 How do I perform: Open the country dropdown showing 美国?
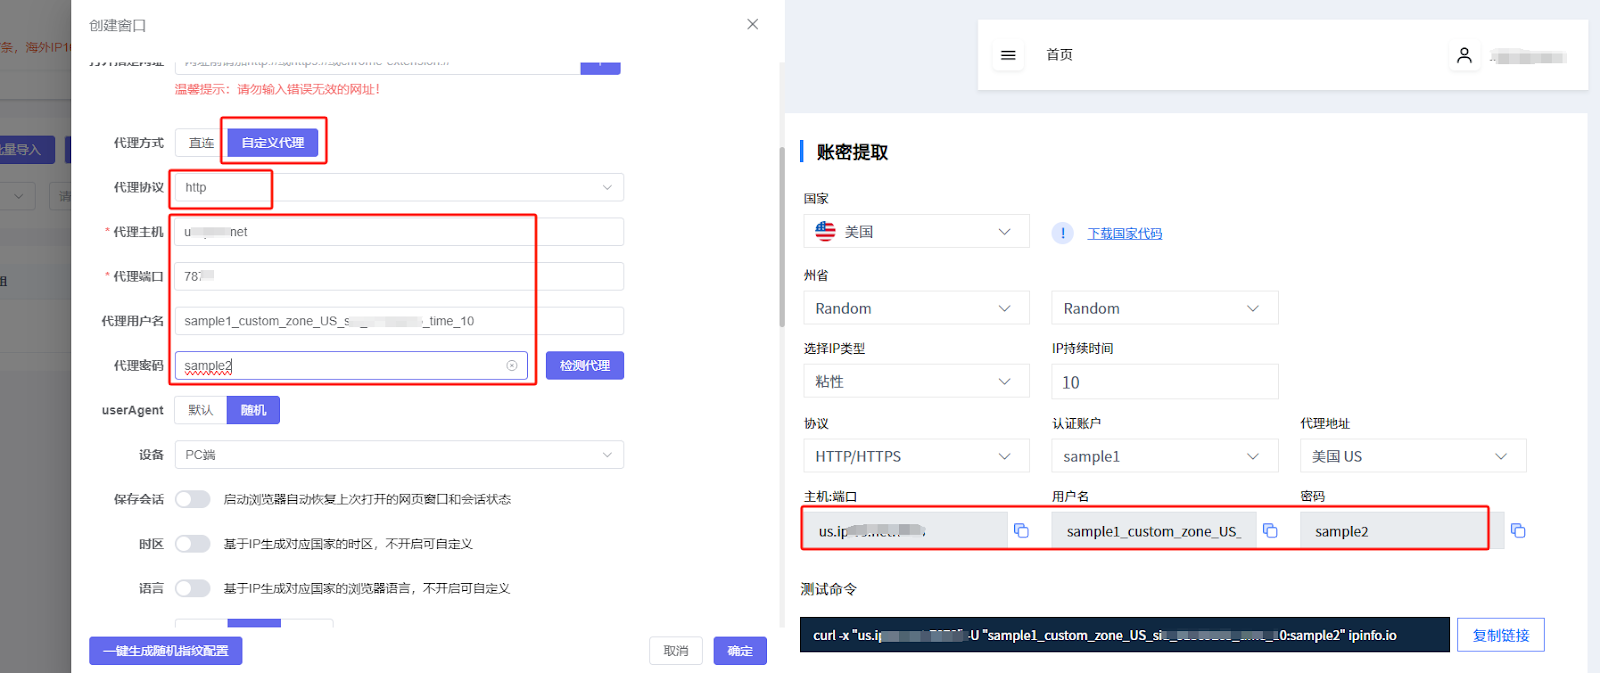click(x=915, y=232)
